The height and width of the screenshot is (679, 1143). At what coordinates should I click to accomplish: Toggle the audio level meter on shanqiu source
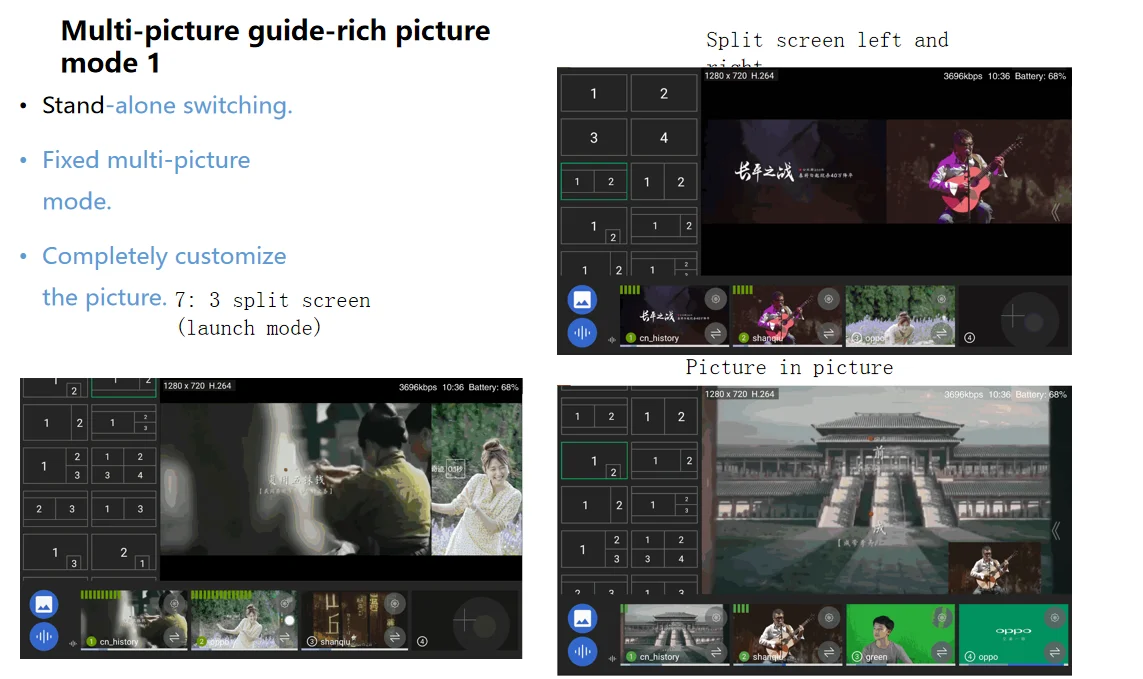pyautogui.click(x=742, y=288)
